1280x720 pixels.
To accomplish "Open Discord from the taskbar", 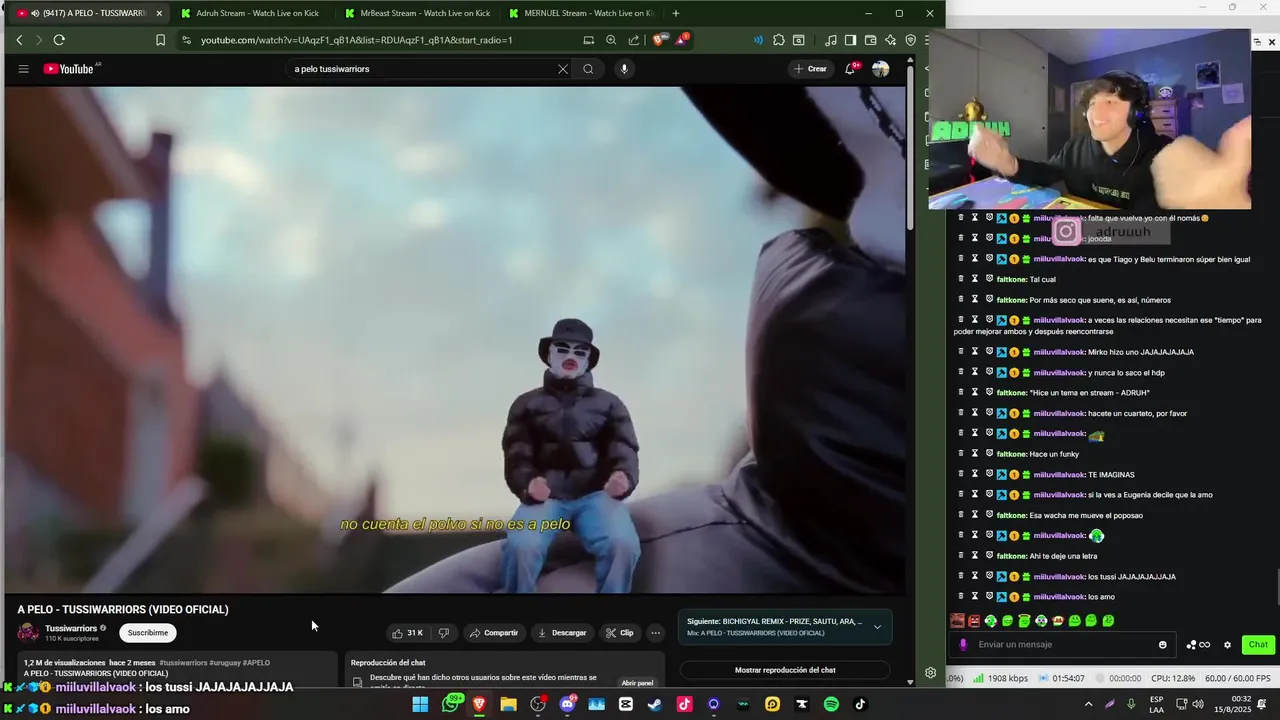I will tap(567, 704).
